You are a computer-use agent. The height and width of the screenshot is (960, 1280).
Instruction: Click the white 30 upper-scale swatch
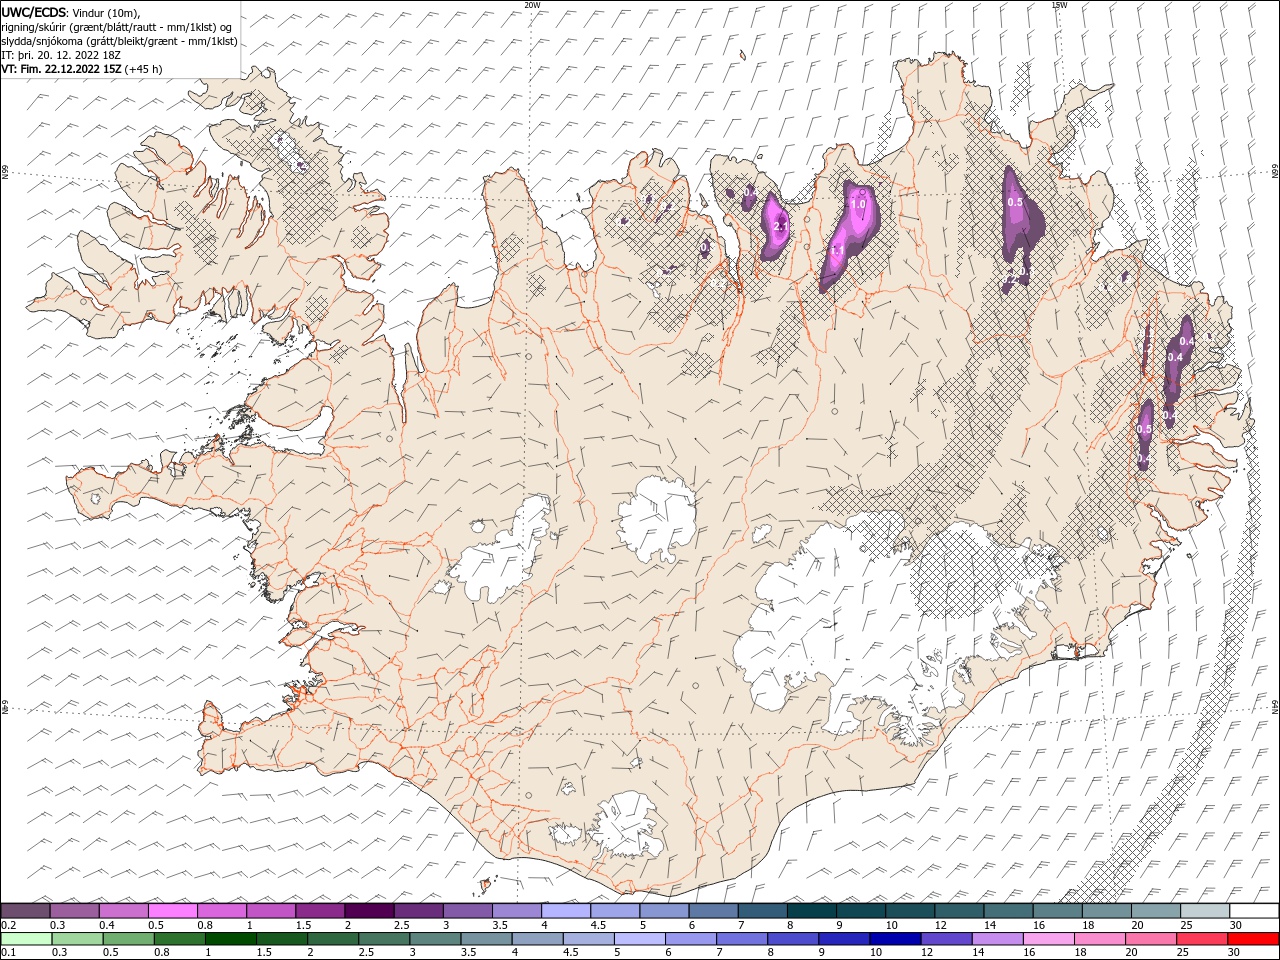pyautogui.click(x=1254, y=910)
